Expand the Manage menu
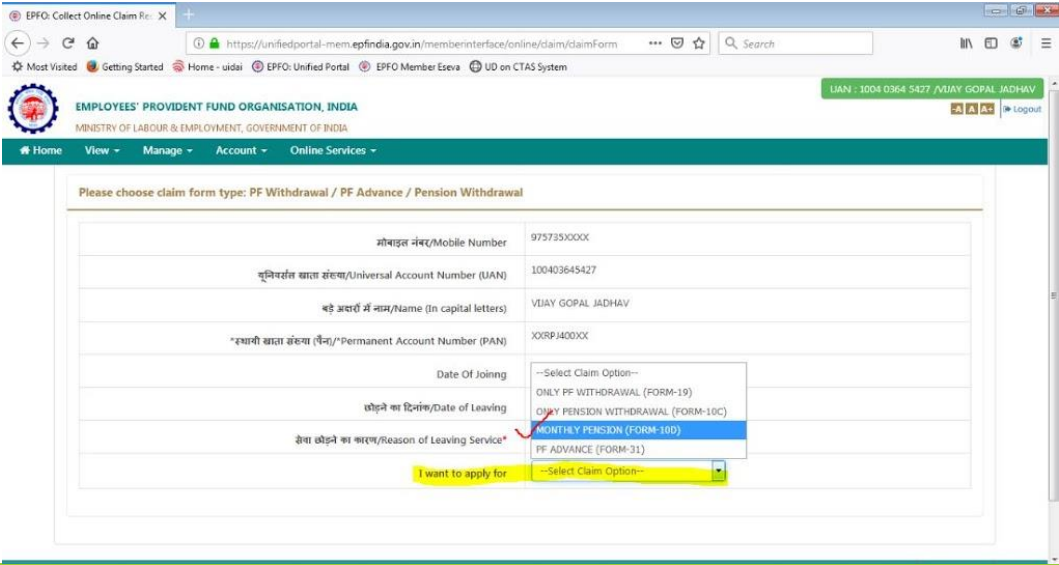 167,151
